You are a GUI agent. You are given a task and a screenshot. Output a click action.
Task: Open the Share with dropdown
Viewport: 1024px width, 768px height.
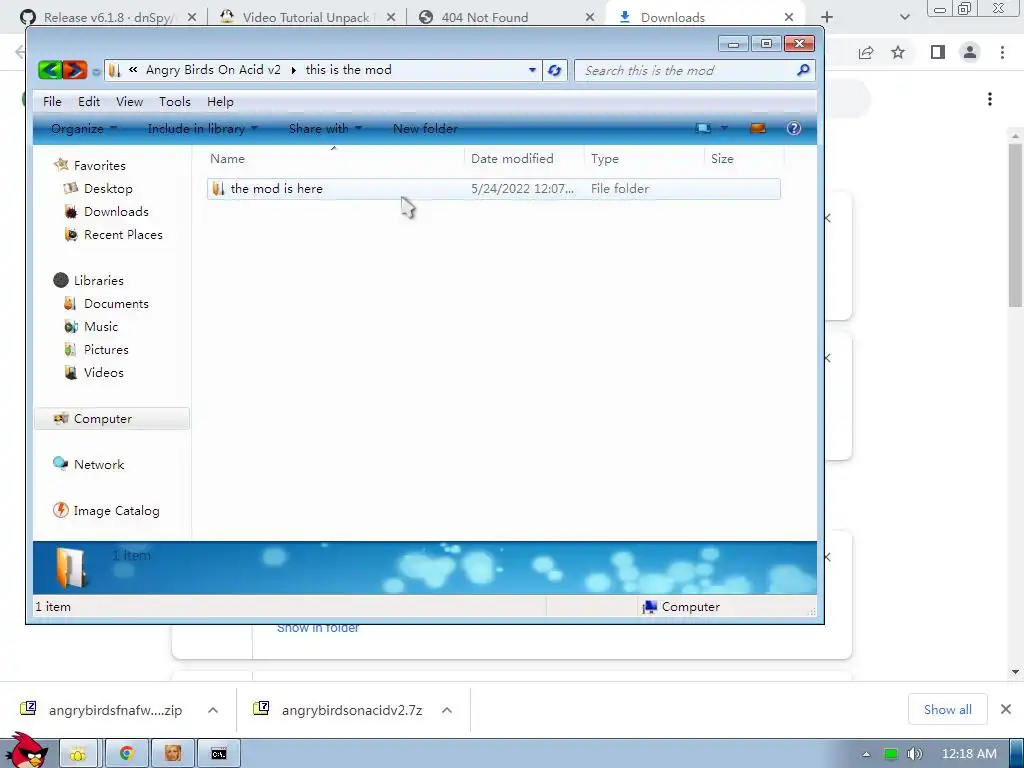pos(325,129)
